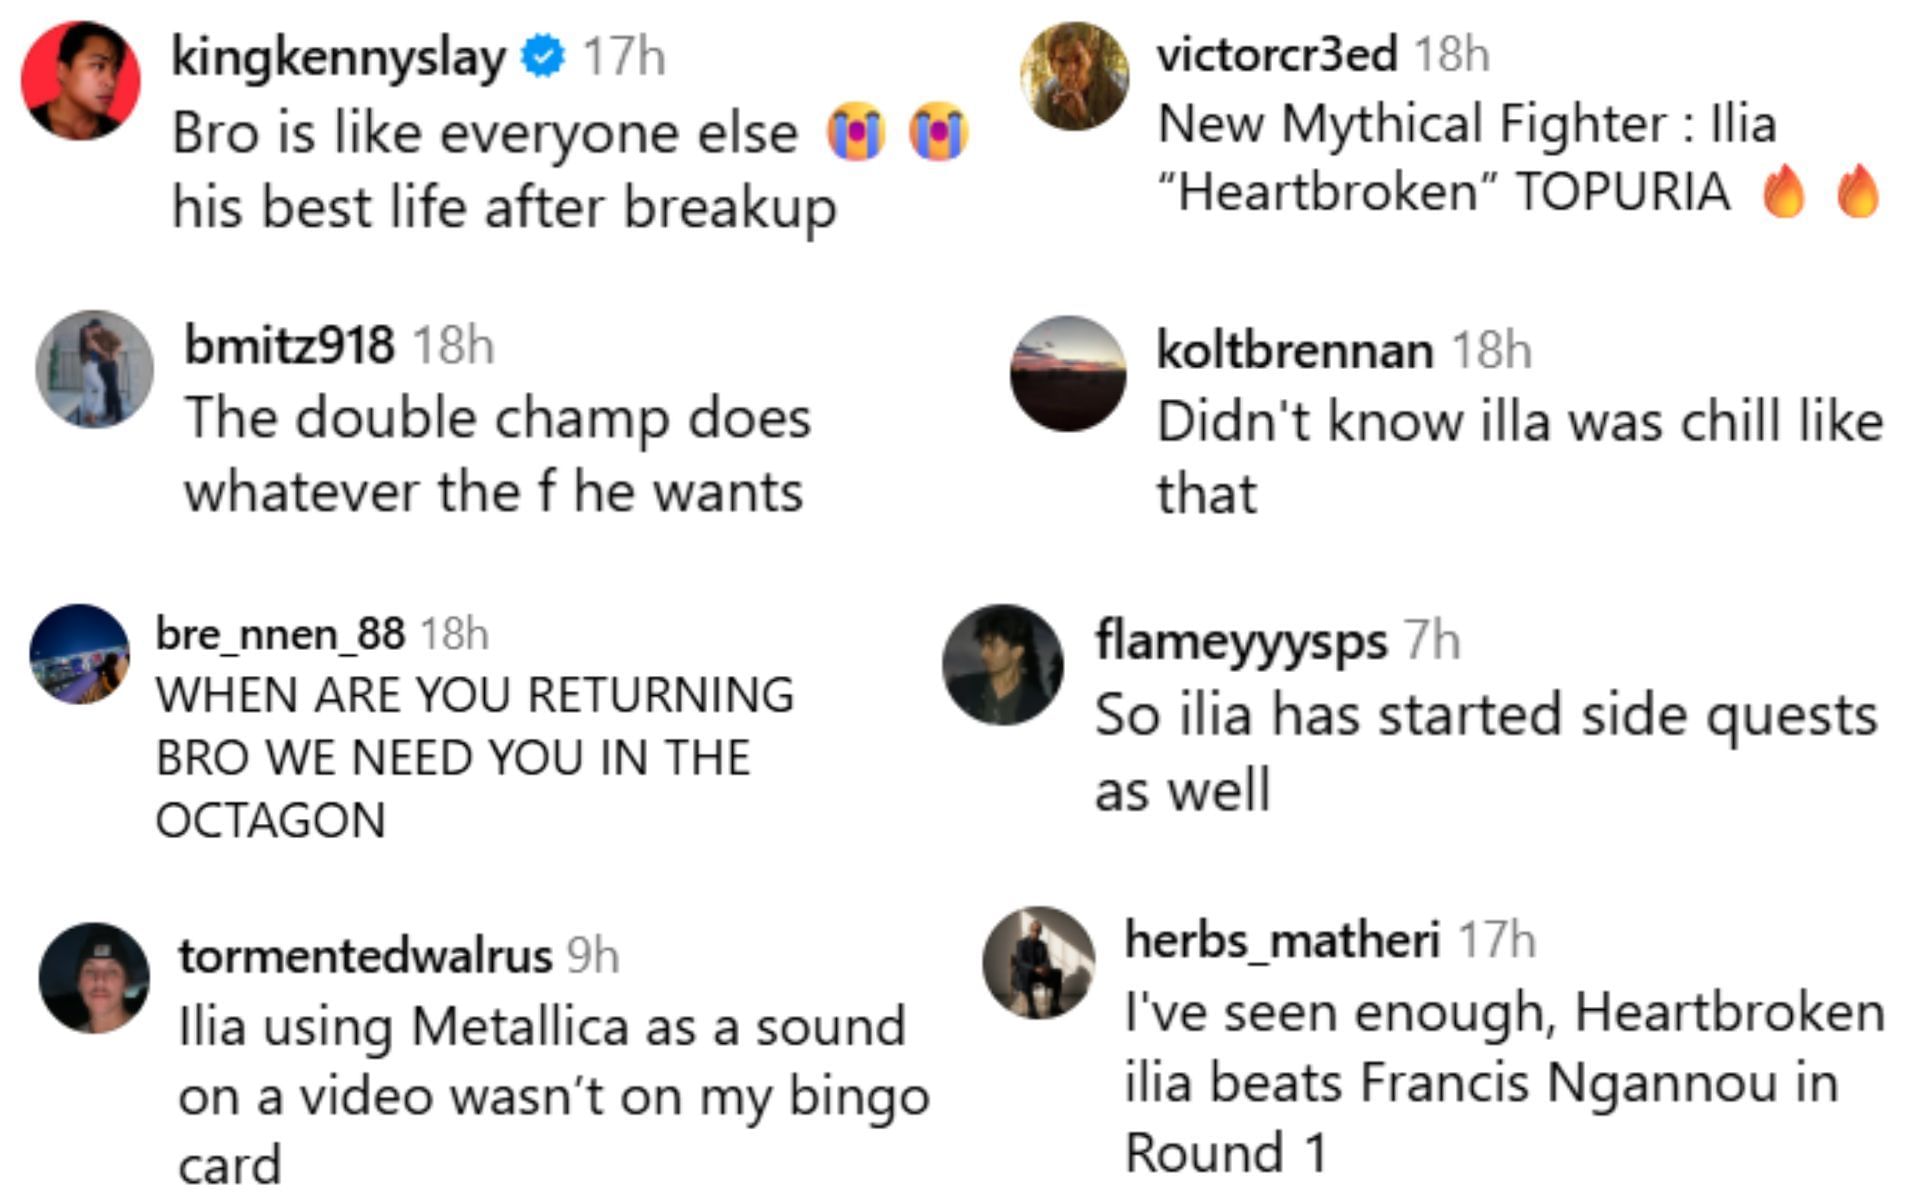Open flameyyysps's profile avatar
The height and width of the screenshot is (1200, 1920).
pyautogui.click(x=1003, y=664)
